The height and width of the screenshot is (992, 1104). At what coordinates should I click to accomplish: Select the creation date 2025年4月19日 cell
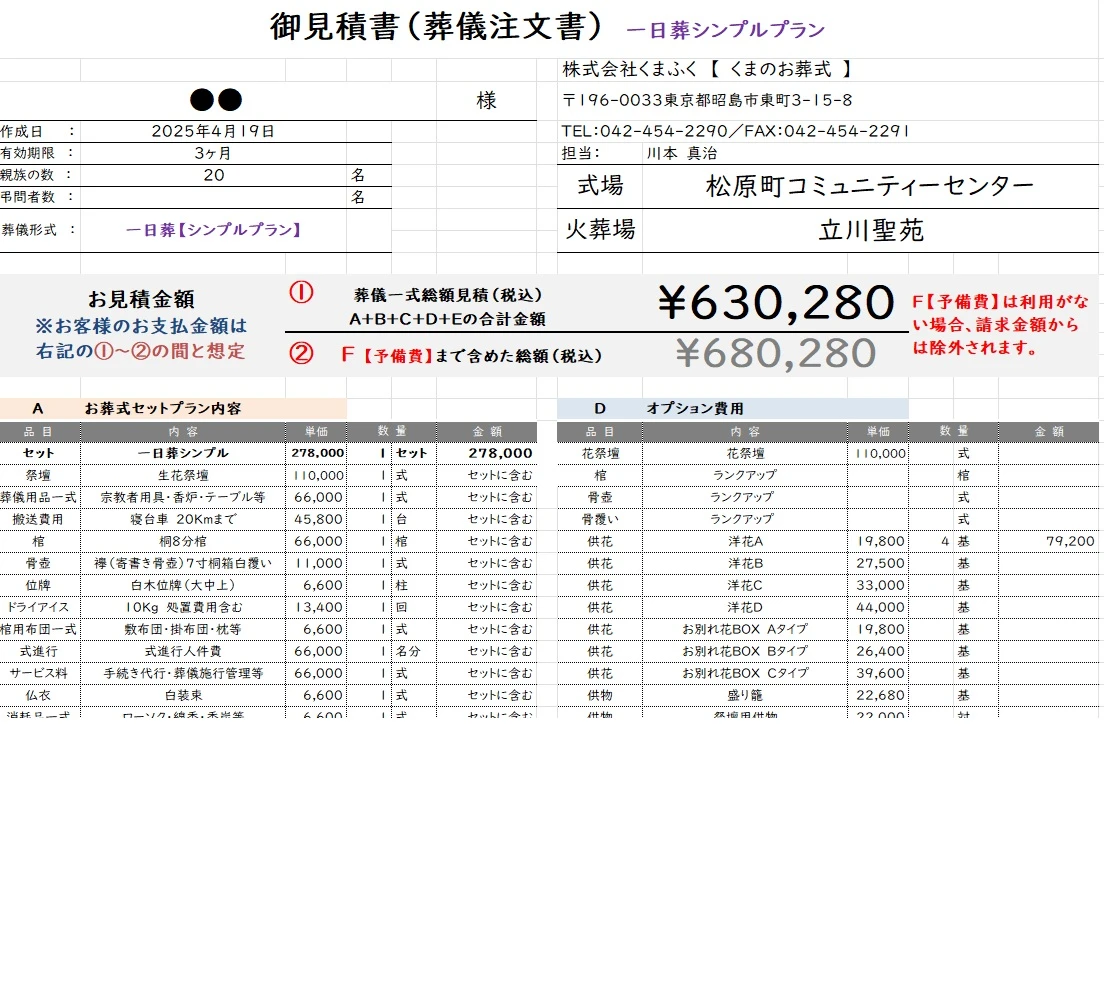tap(213, 131)
